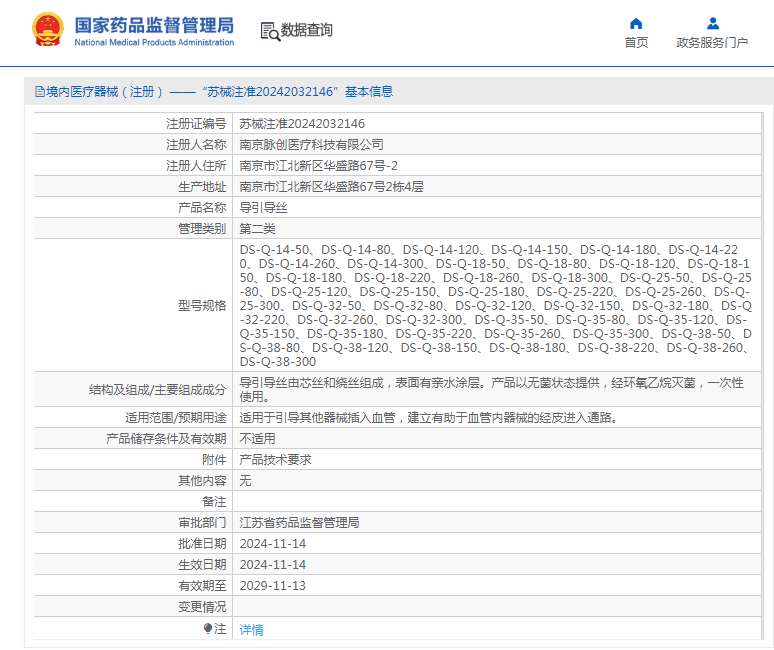Screen dimensions: 774x650
Task: Click the 境内医疗器械（注册）基本信息 header
Action: (x=214, y=92)
